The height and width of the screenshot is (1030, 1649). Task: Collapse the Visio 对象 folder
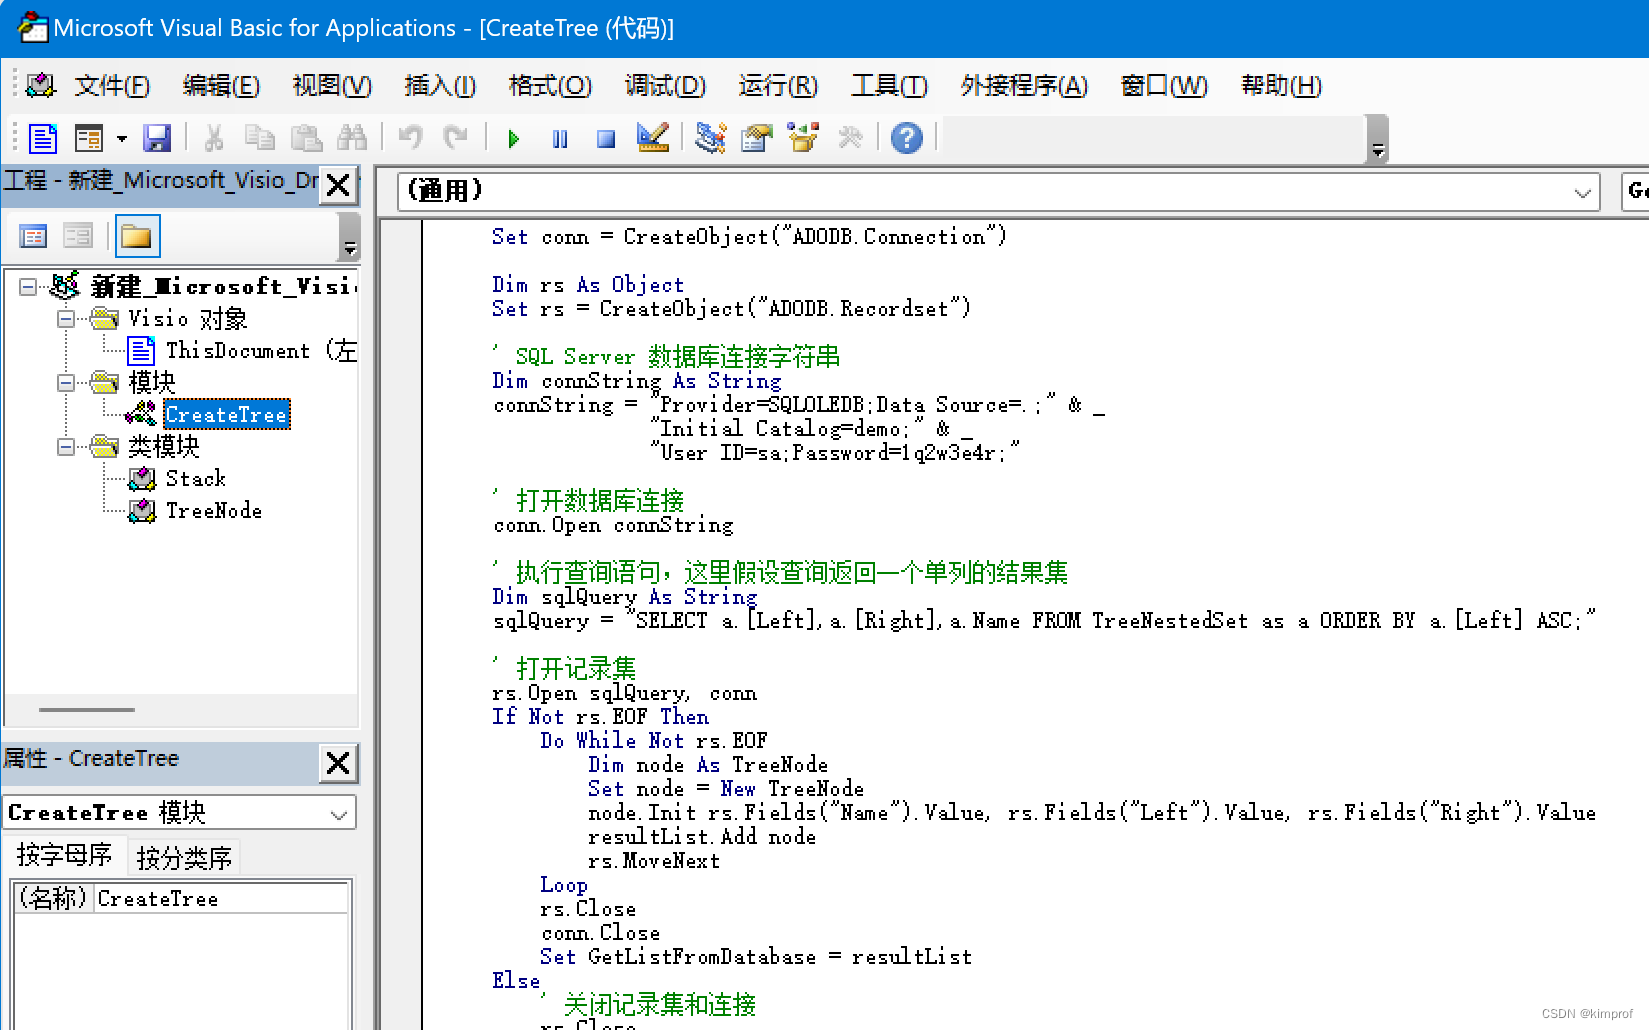coord(66,319)
